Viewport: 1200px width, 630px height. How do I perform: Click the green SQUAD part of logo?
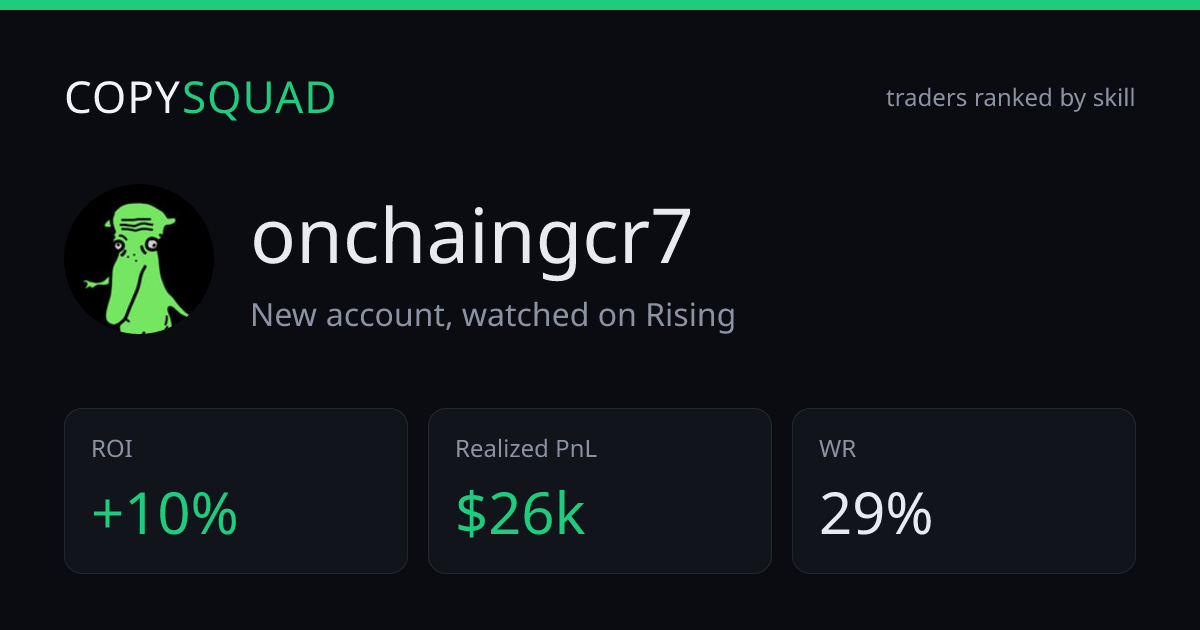259,98
